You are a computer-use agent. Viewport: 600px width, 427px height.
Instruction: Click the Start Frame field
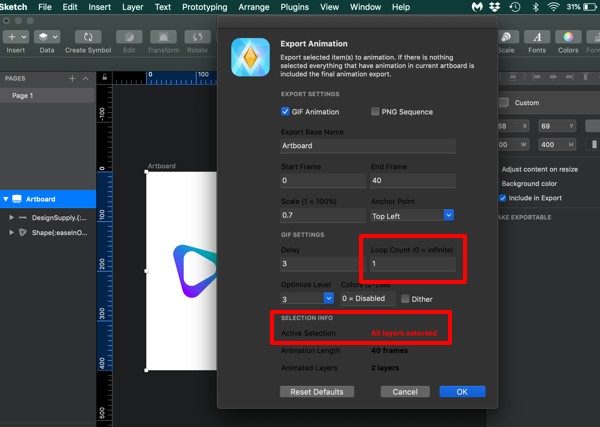coord(323,180)
